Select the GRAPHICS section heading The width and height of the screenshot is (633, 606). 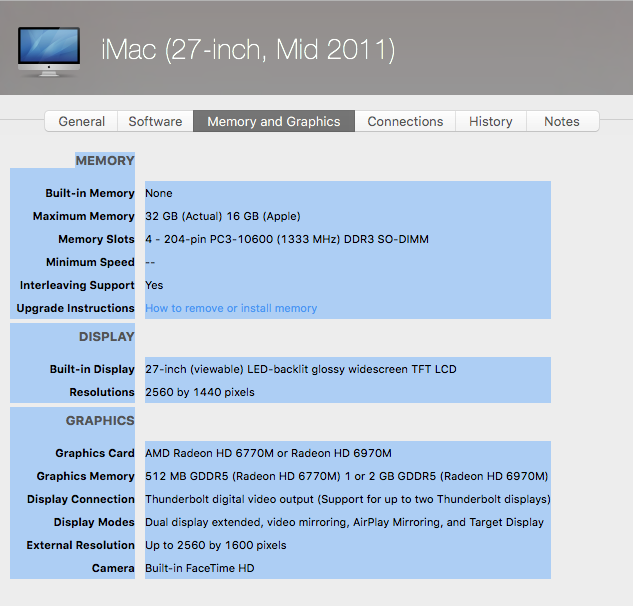click(100, 420)
